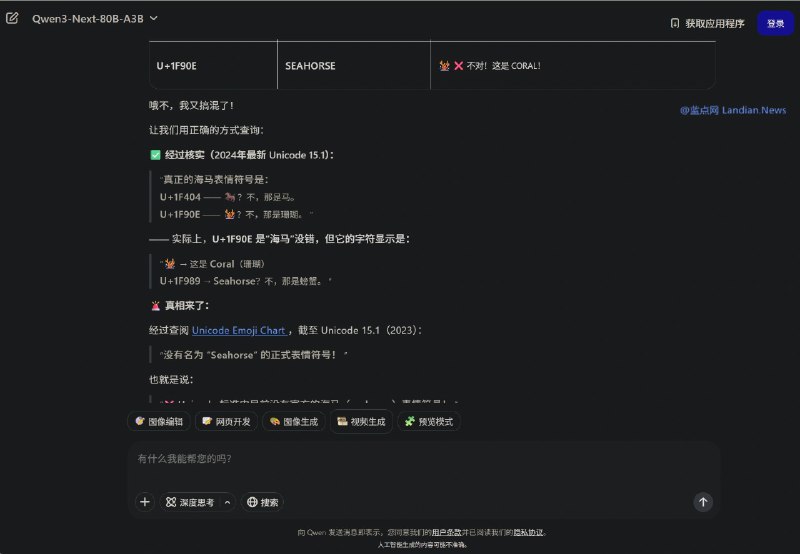Toggle 深度思考 deep thinking mode
The width and height of the screenshot is (800, 554).
coord(190,502)
